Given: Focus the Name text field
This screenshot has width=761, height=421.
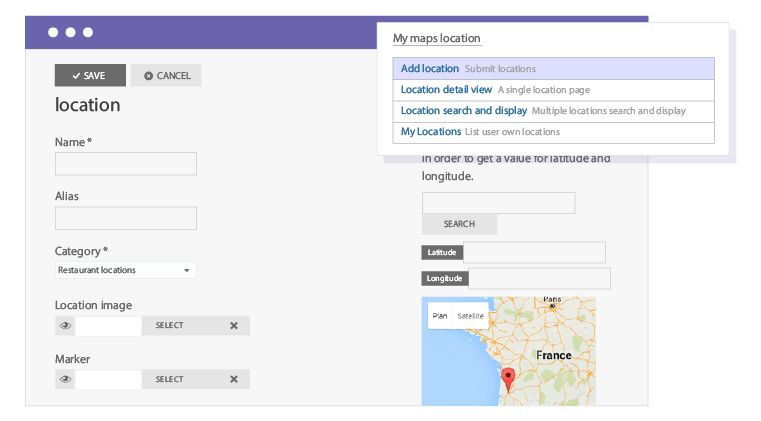Looking at the screenshot, I should coord(126,164).
